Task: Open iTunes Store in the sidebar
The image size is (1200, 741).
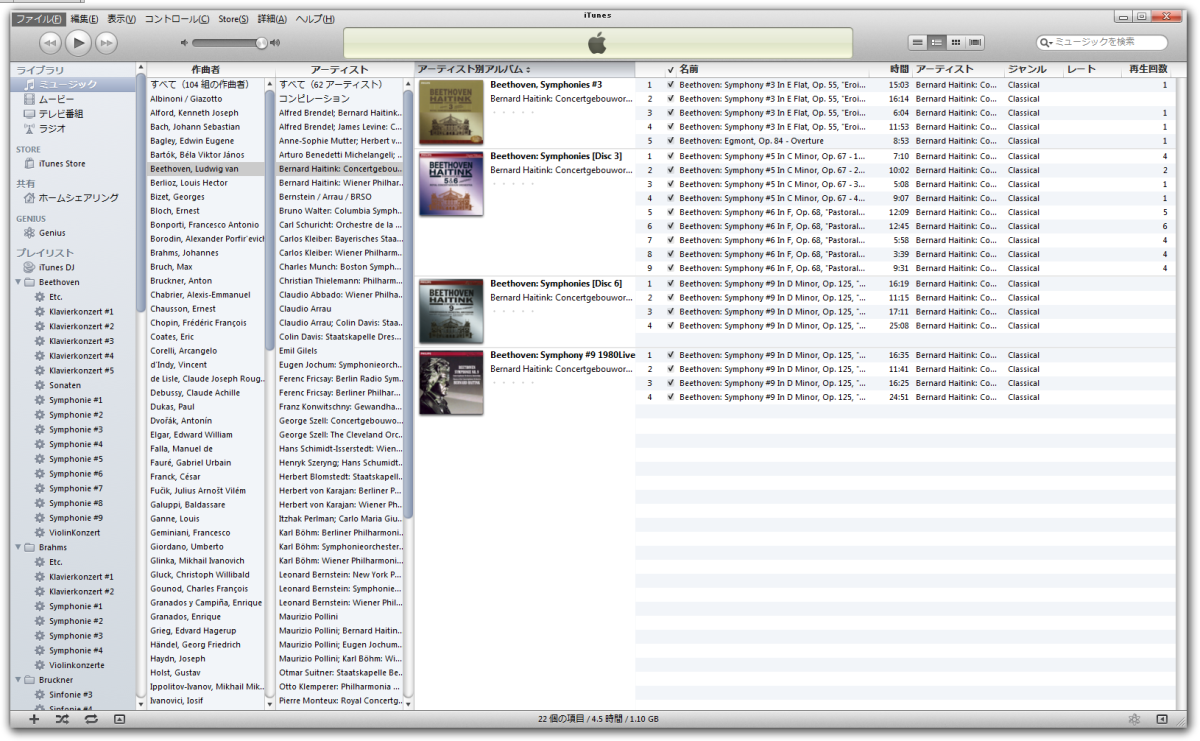Action: (61, 164)
